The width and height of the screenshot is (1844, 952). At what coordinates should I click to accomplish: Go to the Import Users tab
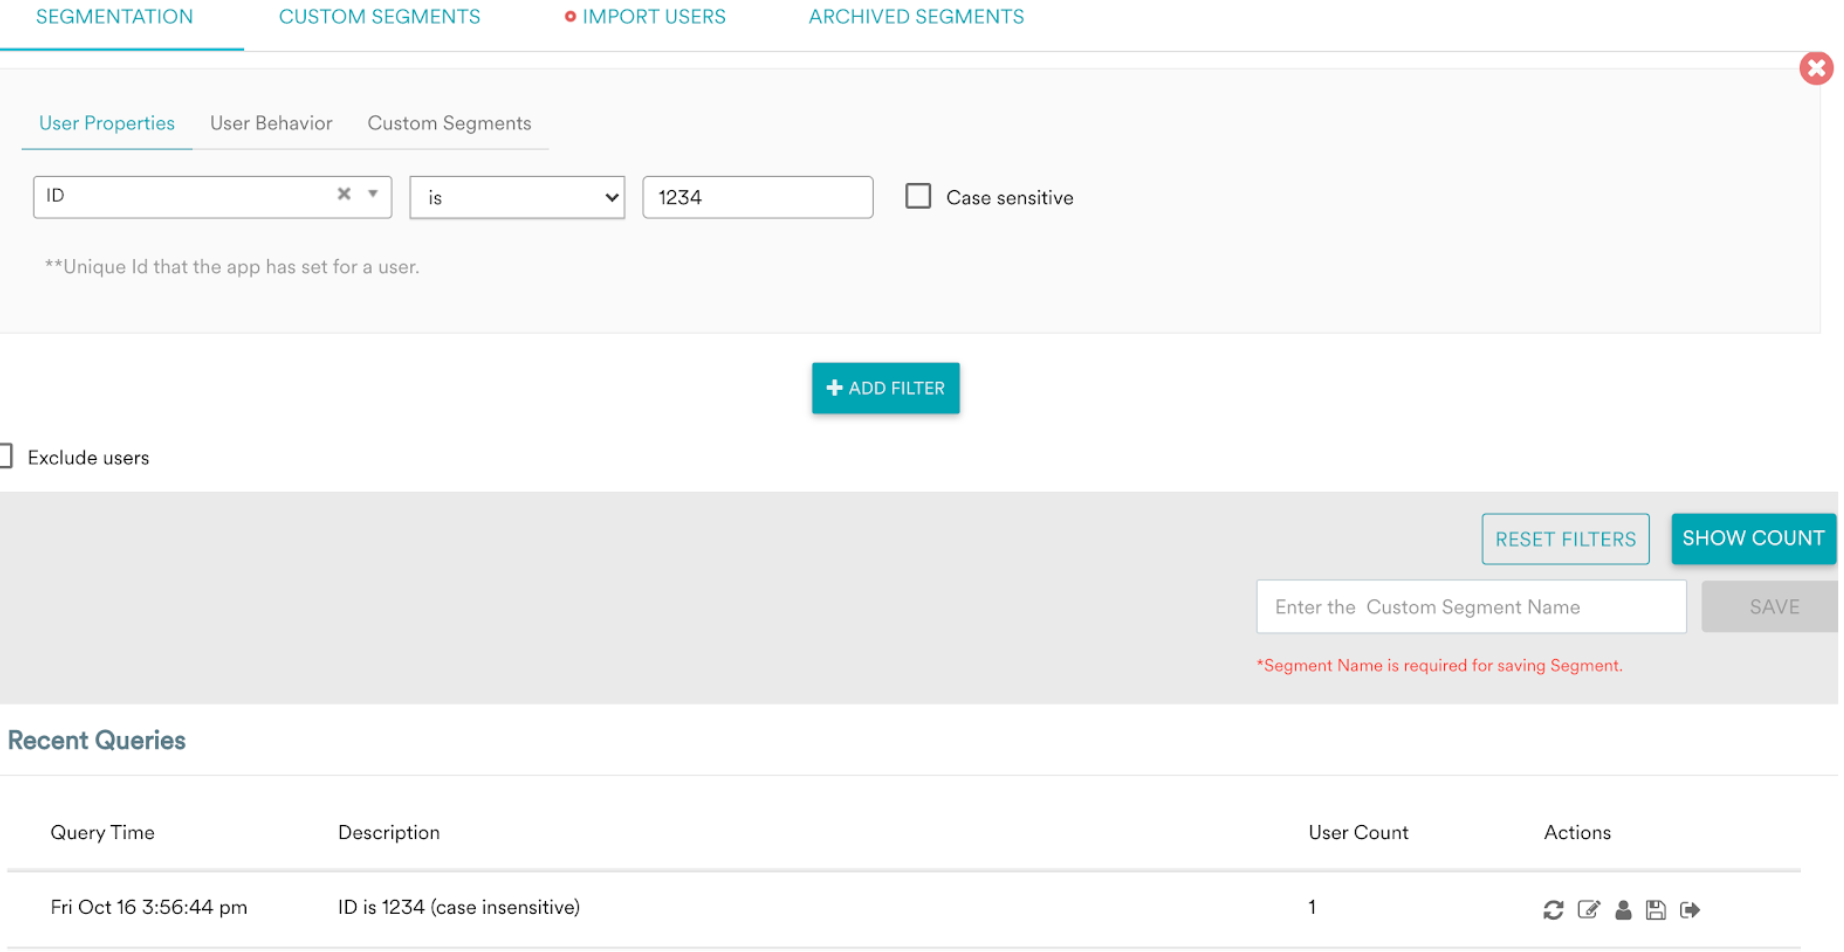coord(654,17)
